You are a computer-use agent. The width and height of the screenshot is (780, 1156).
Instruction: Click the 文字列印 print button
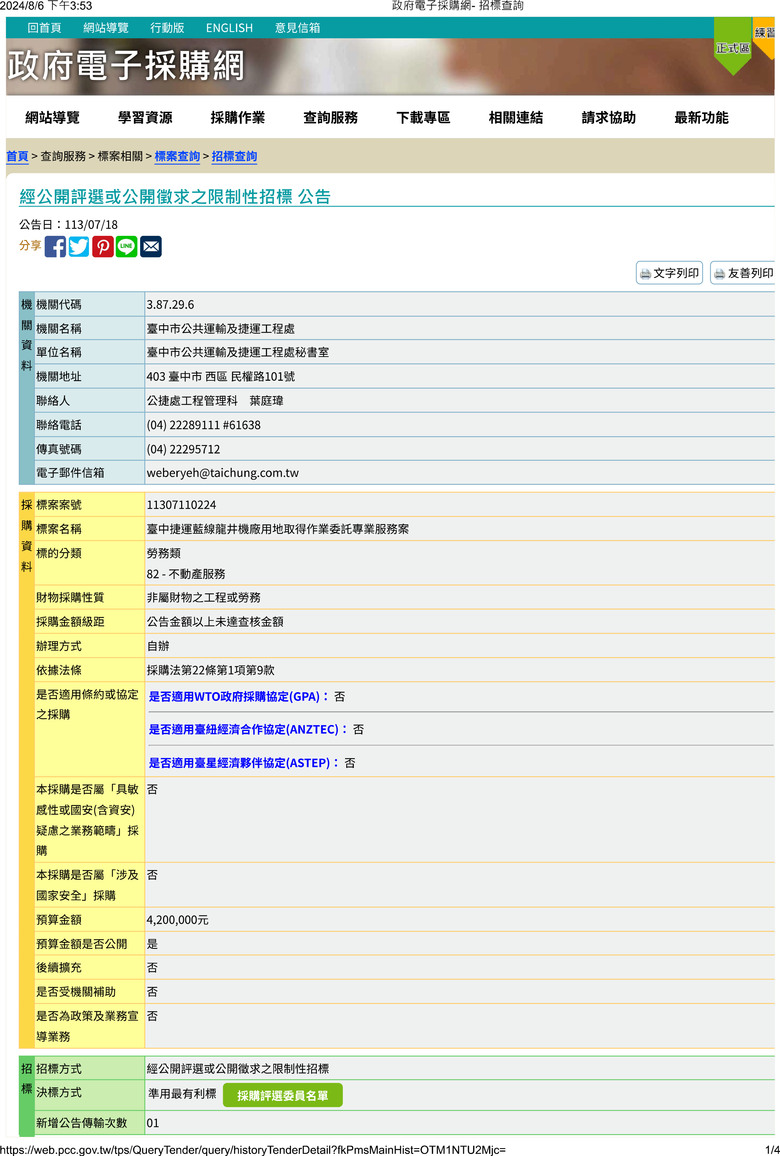click(x=669, y=273)
